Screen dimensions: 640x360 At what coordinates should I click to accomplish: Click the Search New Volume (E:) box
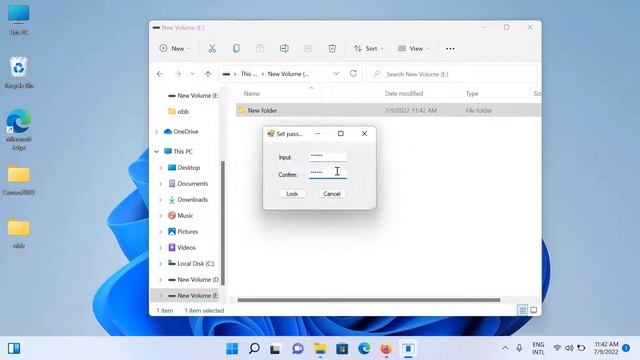click(x=452, y=74)
